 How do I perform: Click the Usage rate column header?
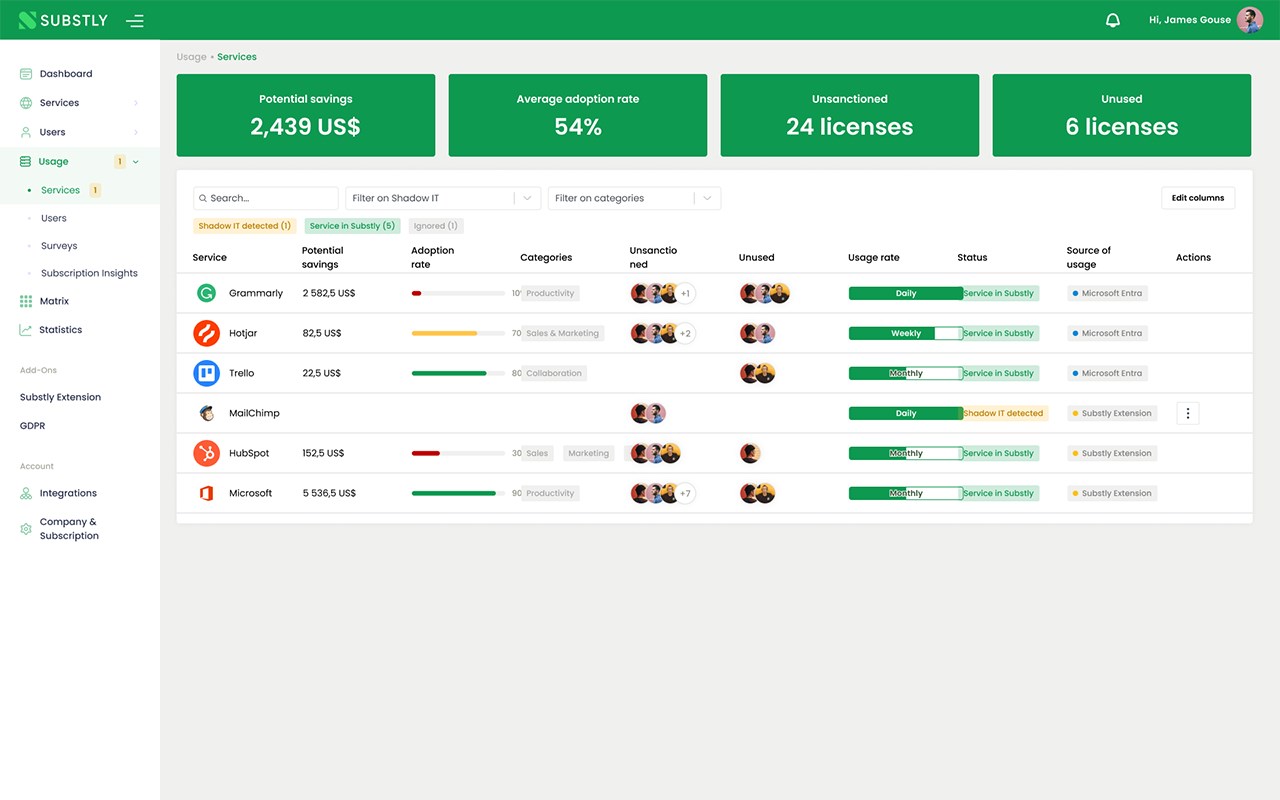pos(874,258)
